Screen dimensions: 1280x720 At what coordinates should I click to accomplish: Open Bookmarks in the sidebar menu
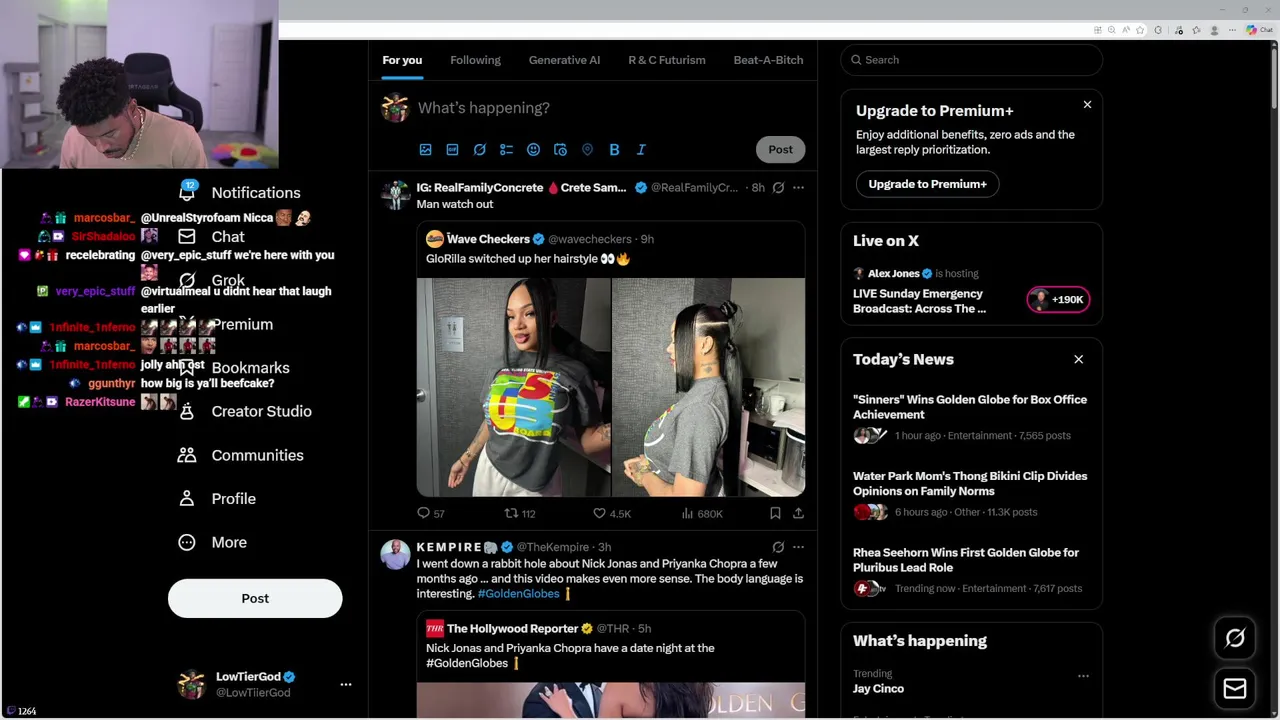[x=250, y=368]
